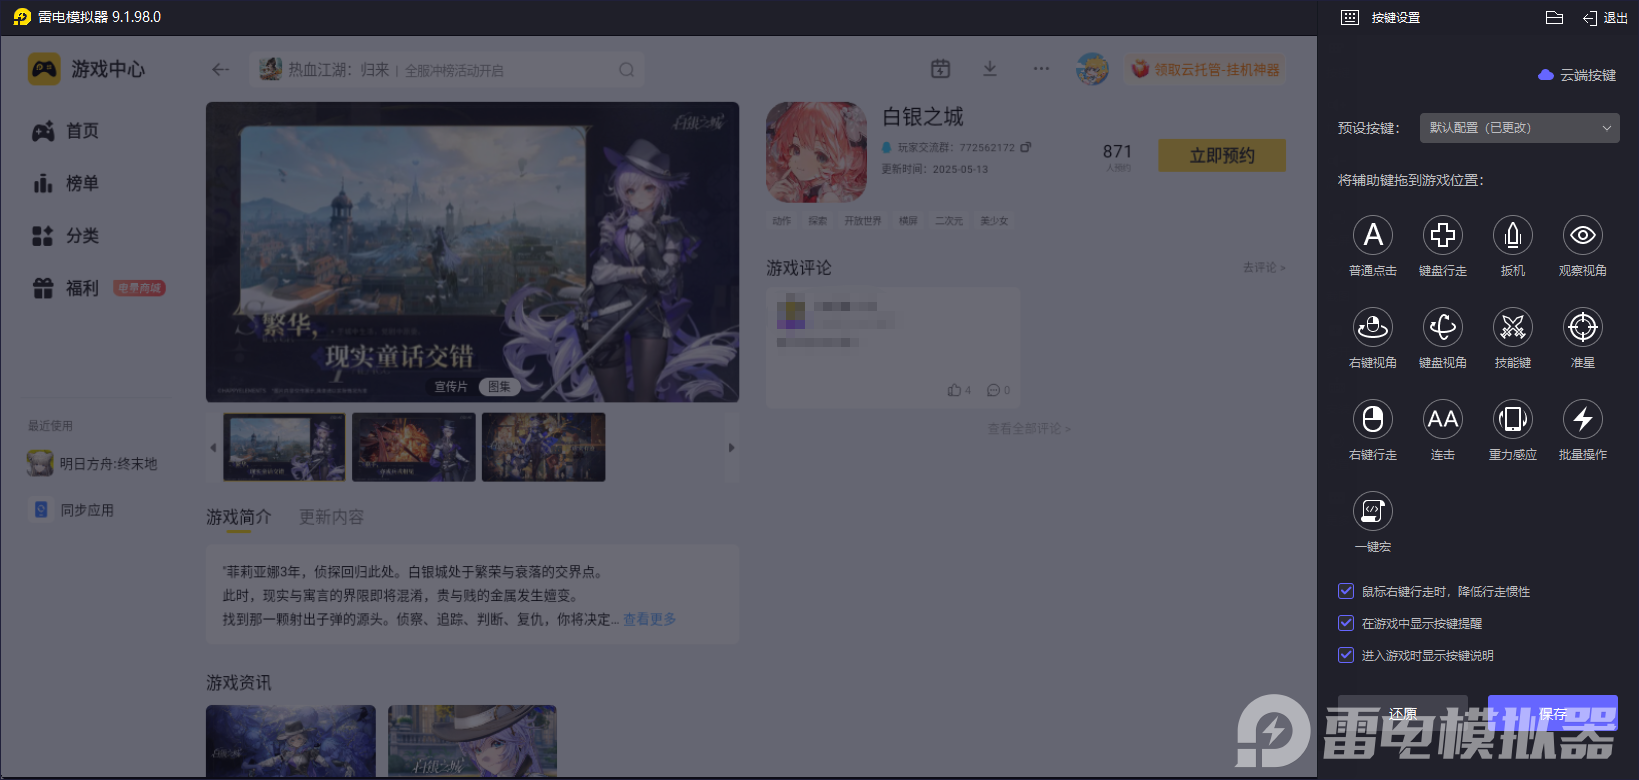Open 福利 benefits in the sidebar
Image resolution: width=1639 pixels, height=780 pixels.
tap(66, 288)
